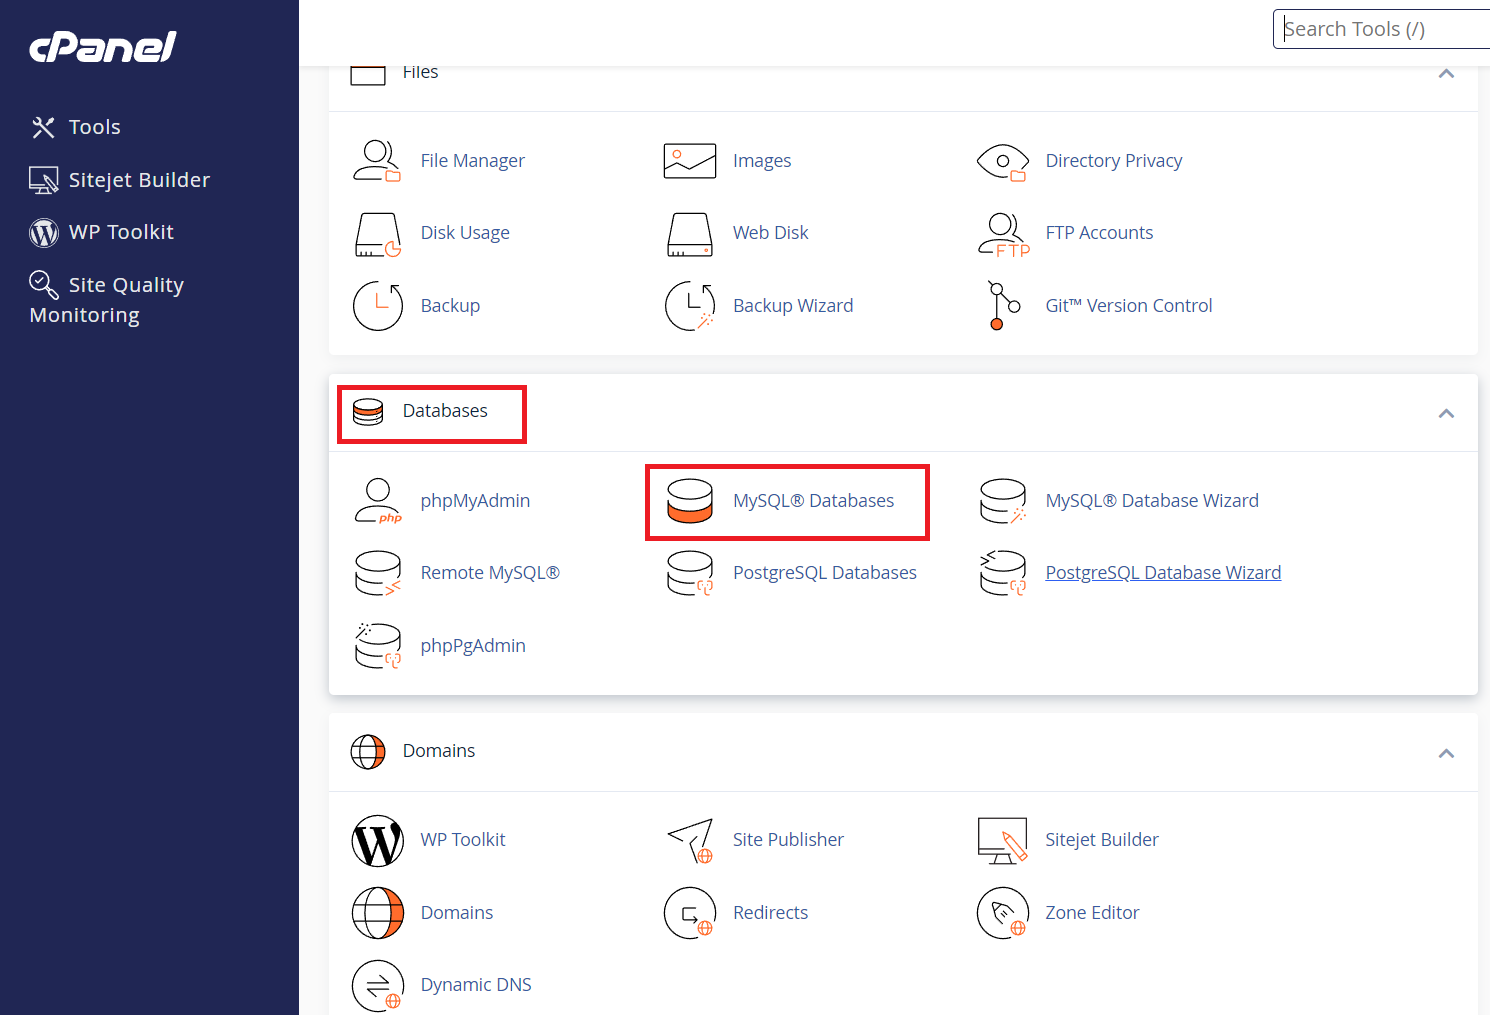
Task: Click the MySQL Database Wizard icon
Action: [1003, 501]
